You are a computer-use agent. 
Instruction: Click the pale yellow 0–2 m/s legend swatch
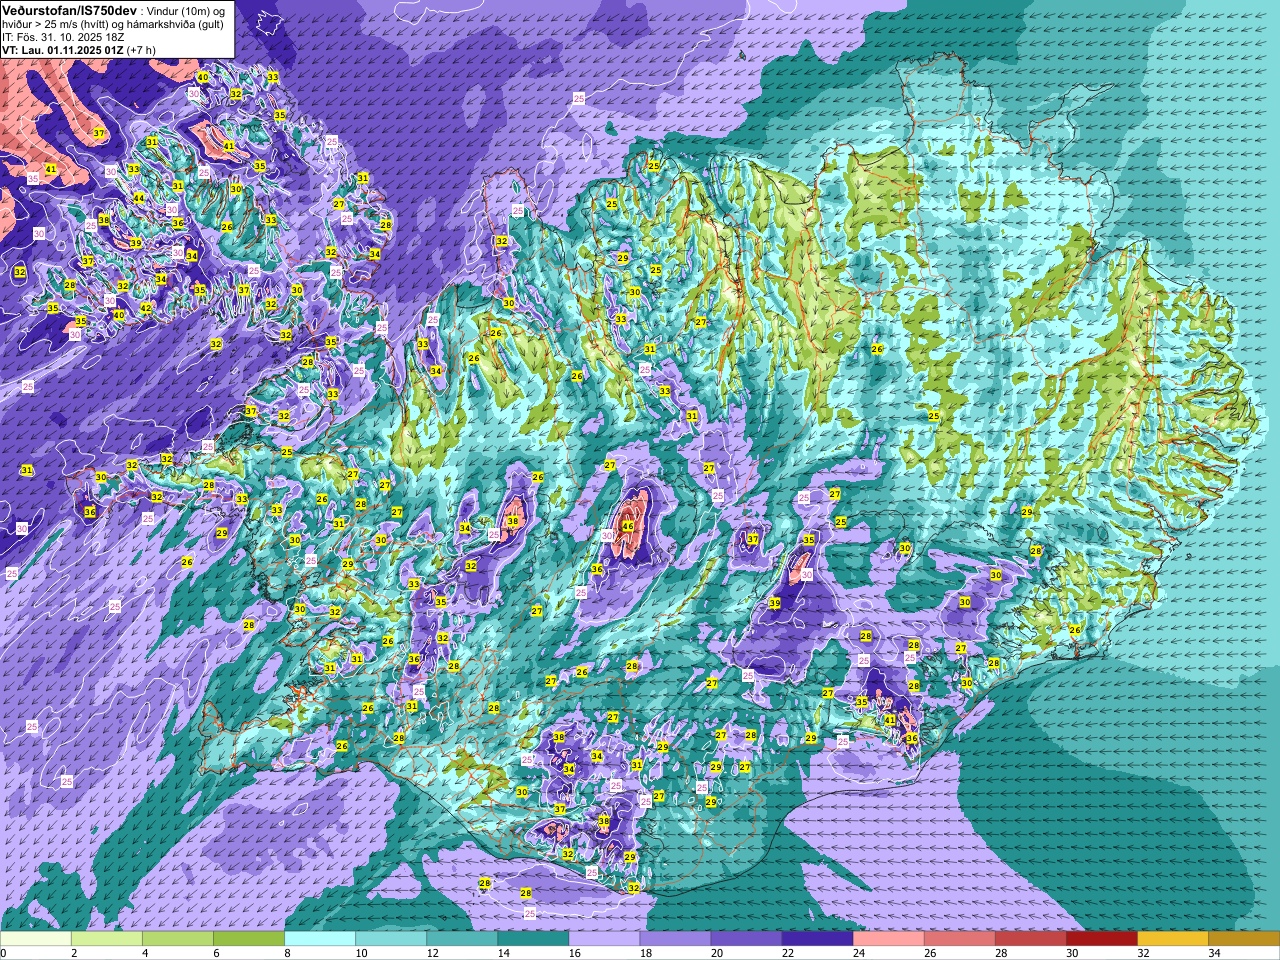tap(36, 939)
